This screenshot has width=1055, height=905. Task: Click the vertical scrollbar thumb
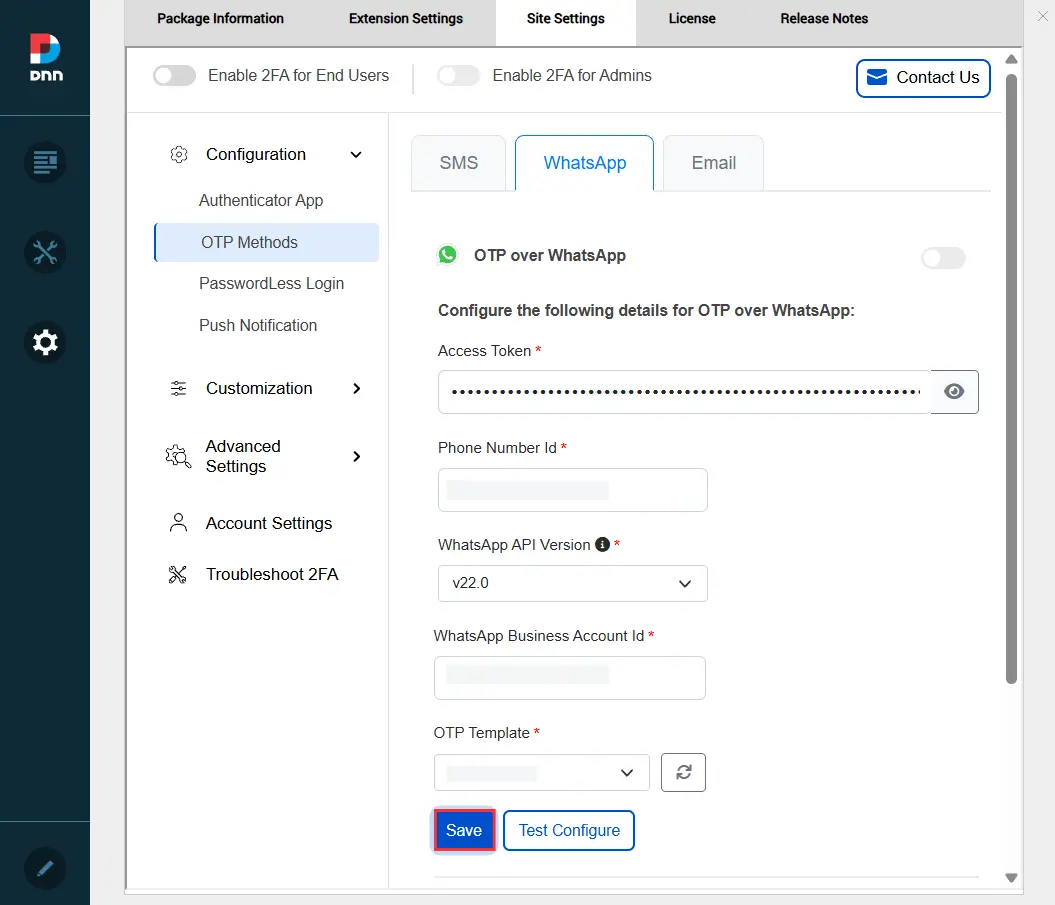pos(1011,378)
